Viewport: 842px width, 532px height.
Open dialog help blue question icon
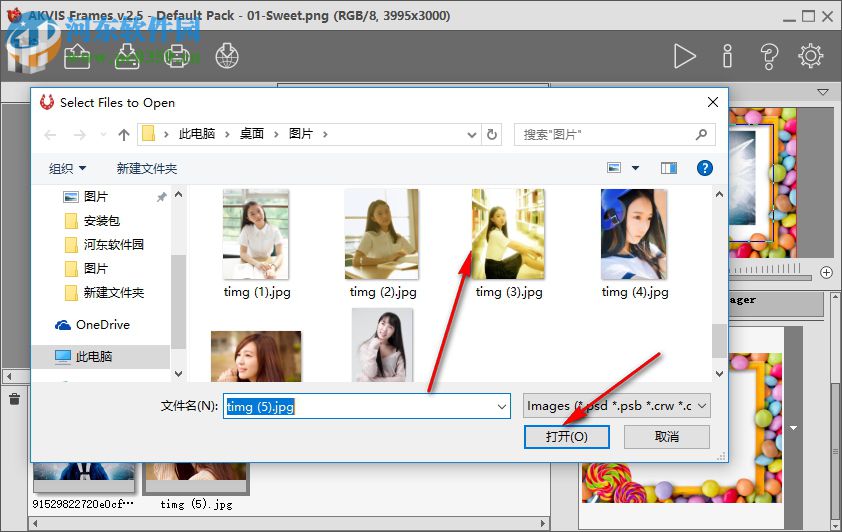pyautogui.click(x=705, y=168)
